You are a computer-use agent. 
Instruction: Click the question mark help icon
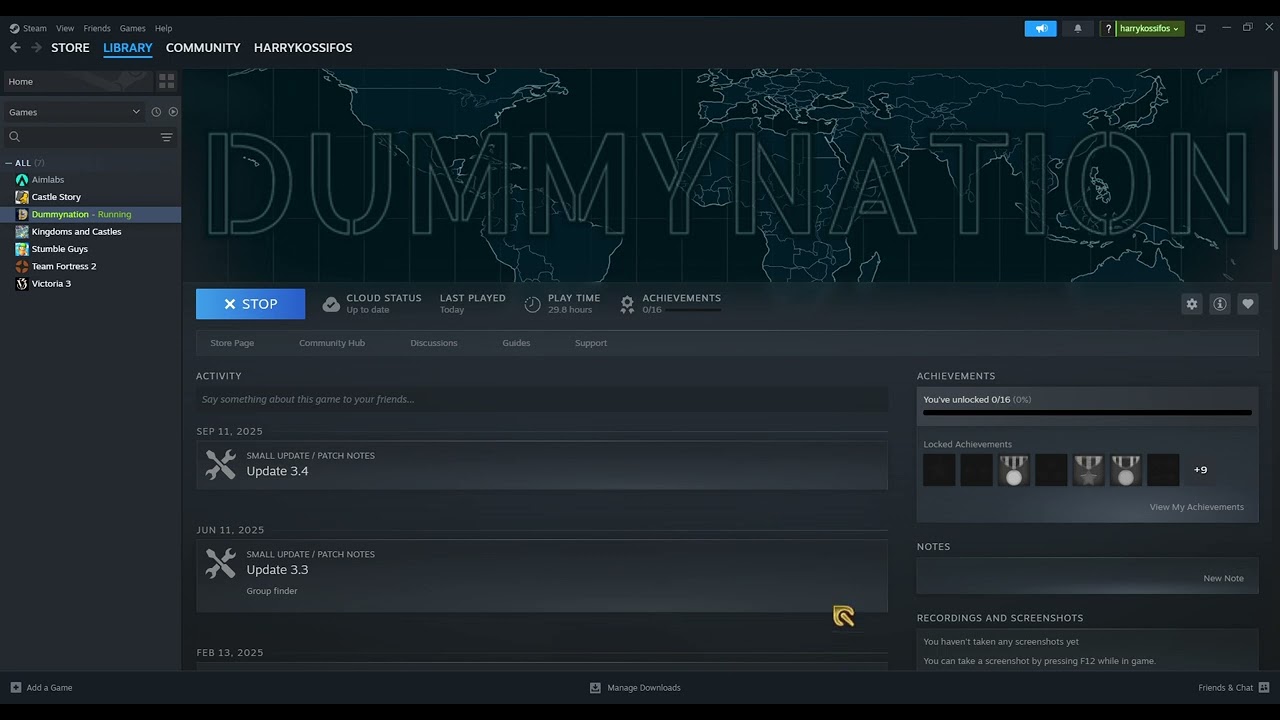[x=1108, y=29]
